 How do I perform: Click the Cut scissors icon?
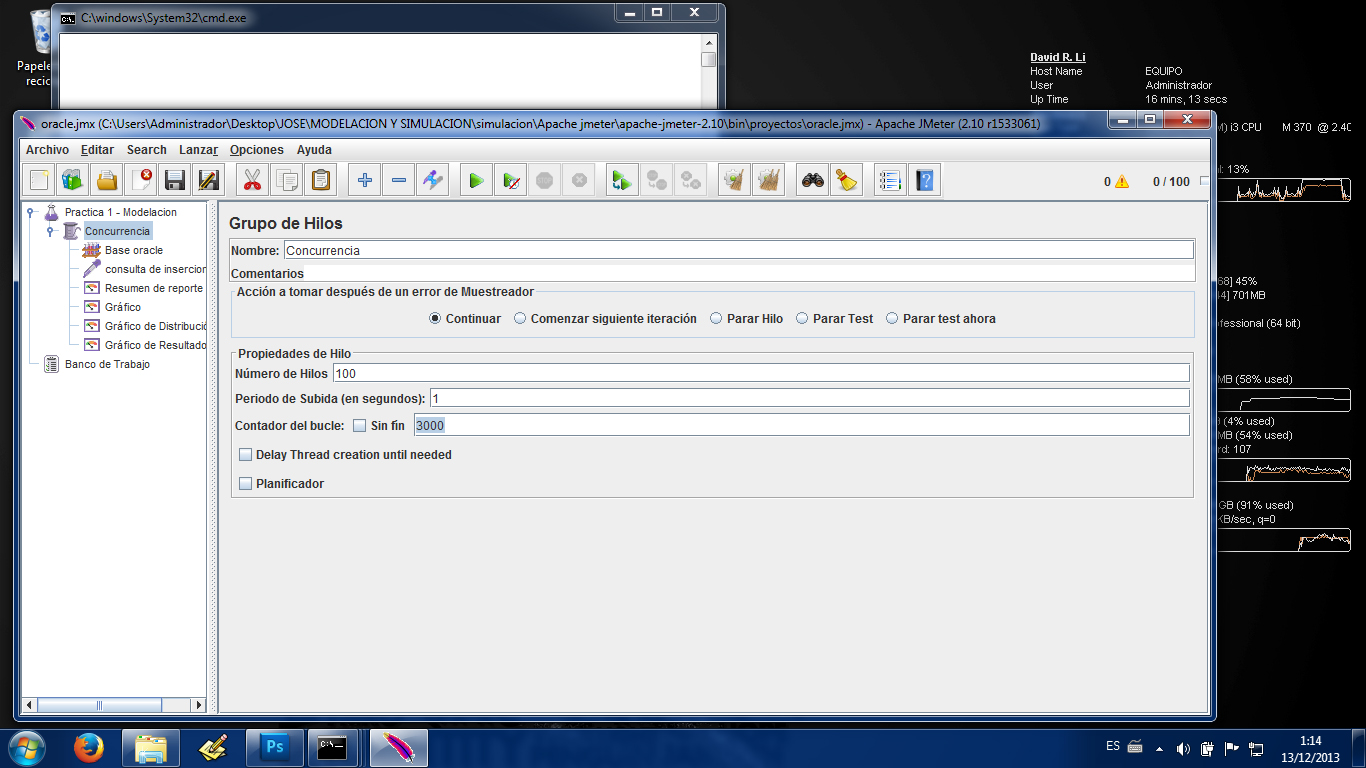point(253,181)
